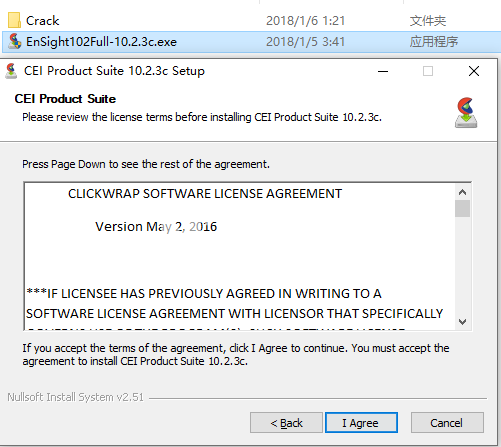Click the installer icon in the title bar

(11, 71)
